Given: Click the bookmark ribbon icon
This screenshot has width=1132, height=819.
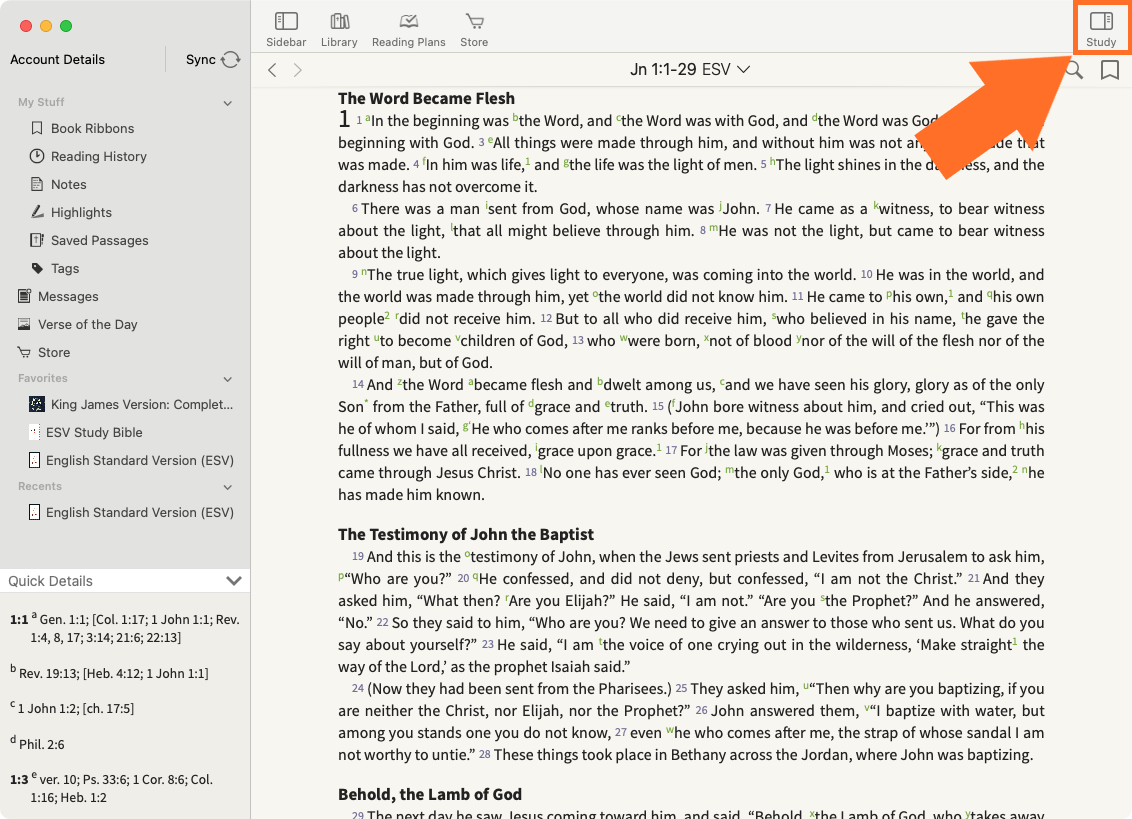Looking at the screenshot, I should 1110,70.
